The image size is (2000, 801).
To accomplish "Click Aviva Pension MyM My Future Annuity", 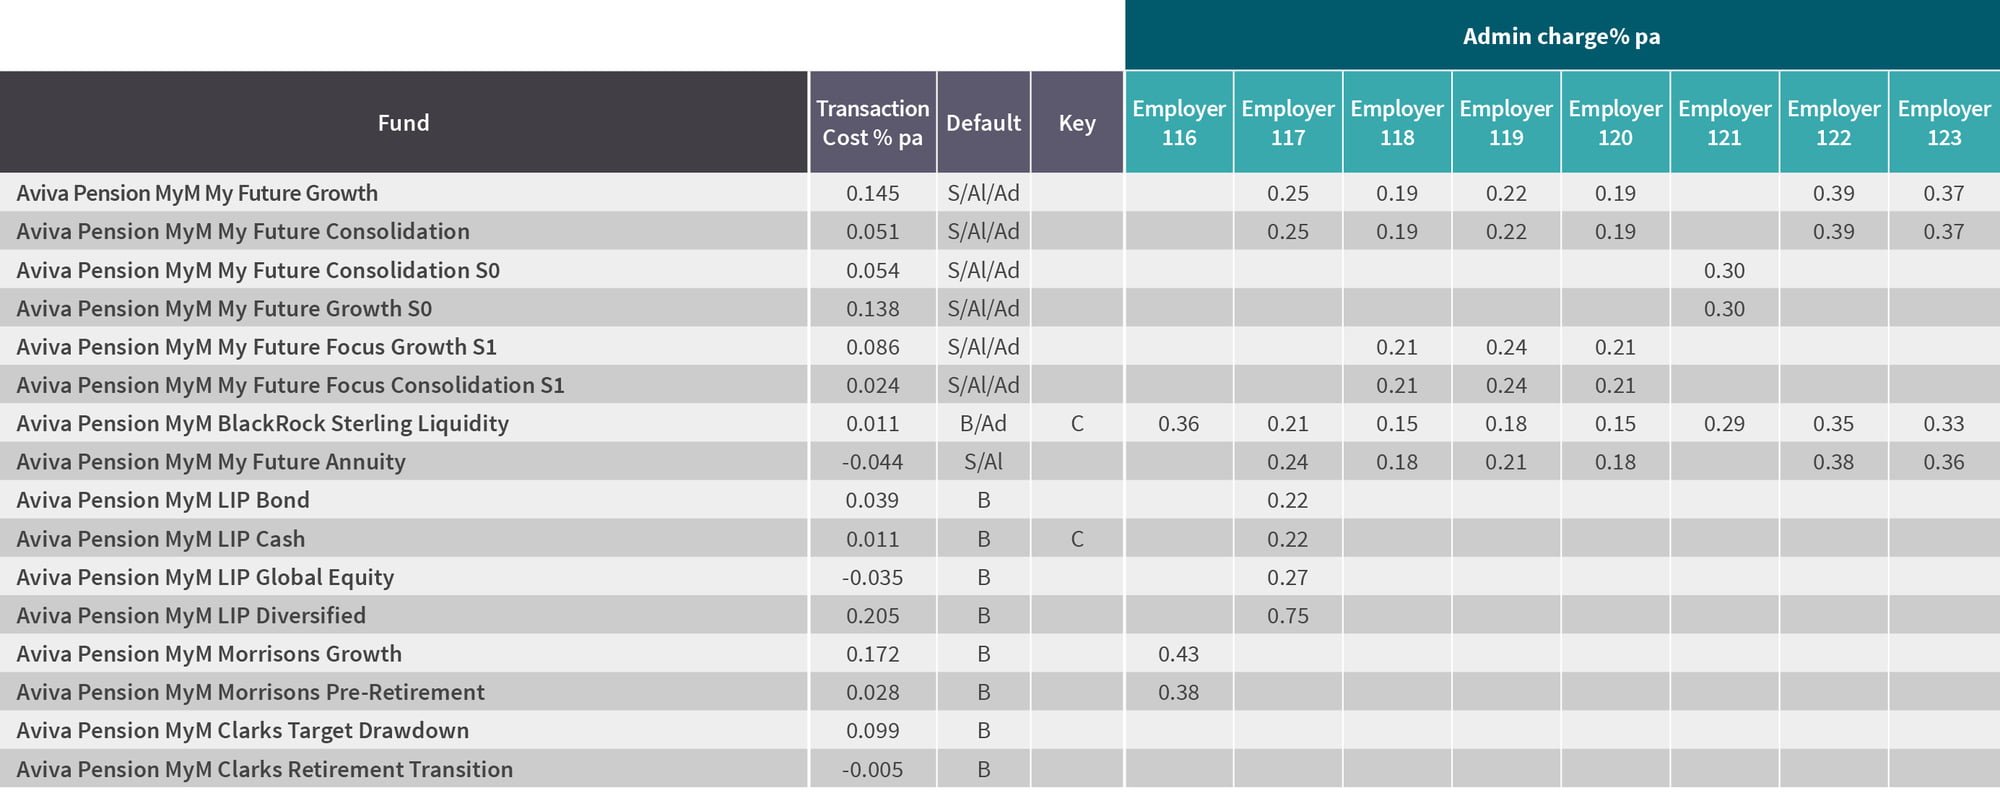I will tap(211, 462).
